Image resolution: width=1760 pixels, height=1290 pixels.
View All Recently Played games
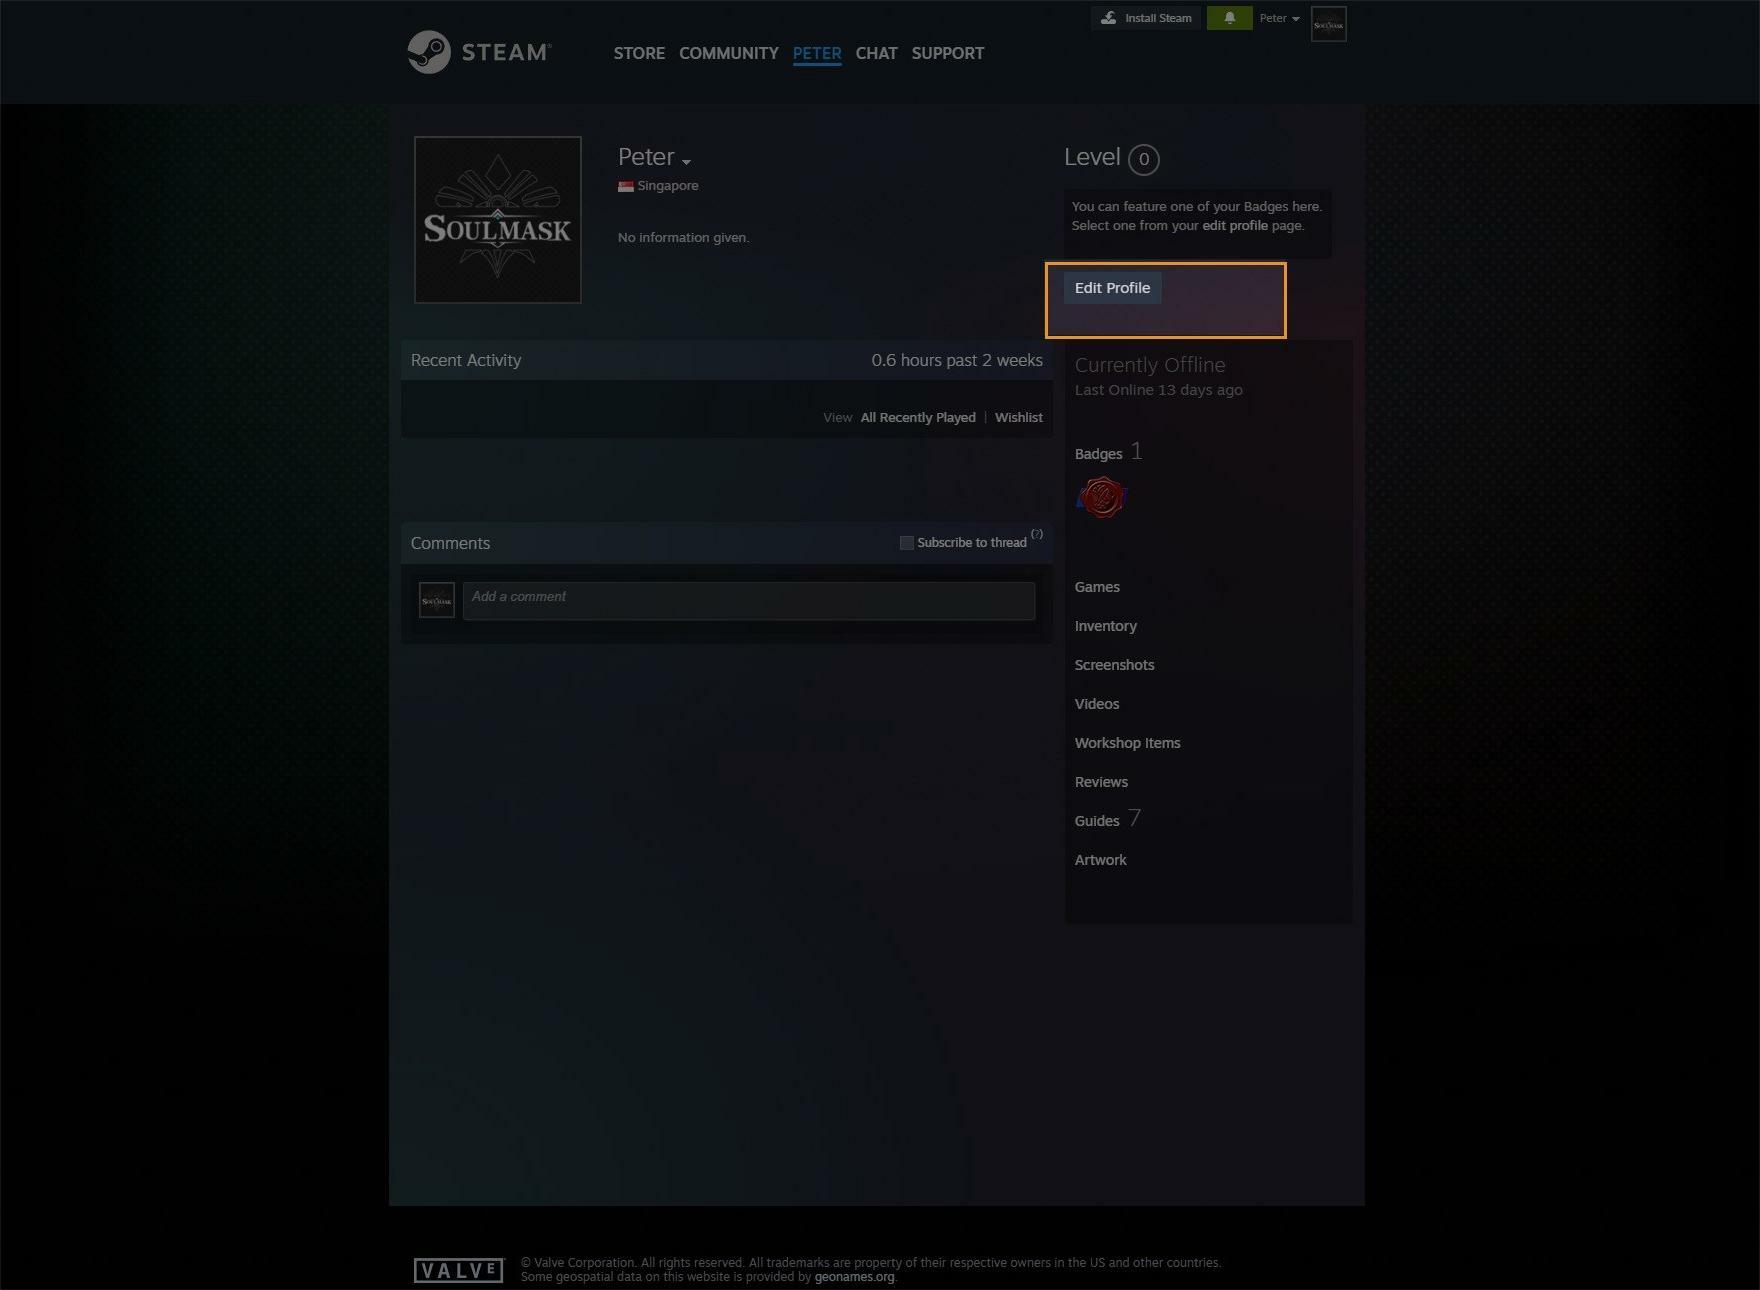918,417
